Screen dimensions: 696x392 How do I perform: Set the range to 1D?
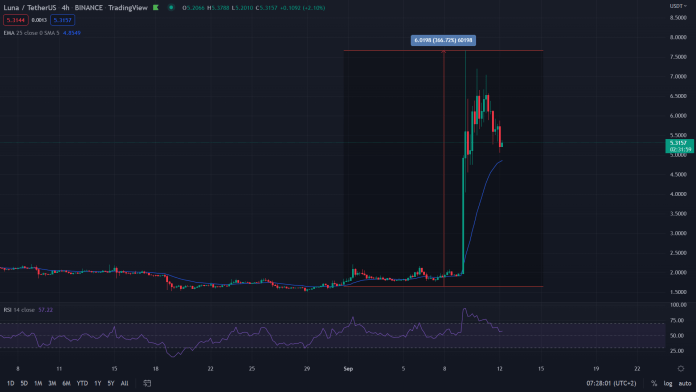pos(10,383)
